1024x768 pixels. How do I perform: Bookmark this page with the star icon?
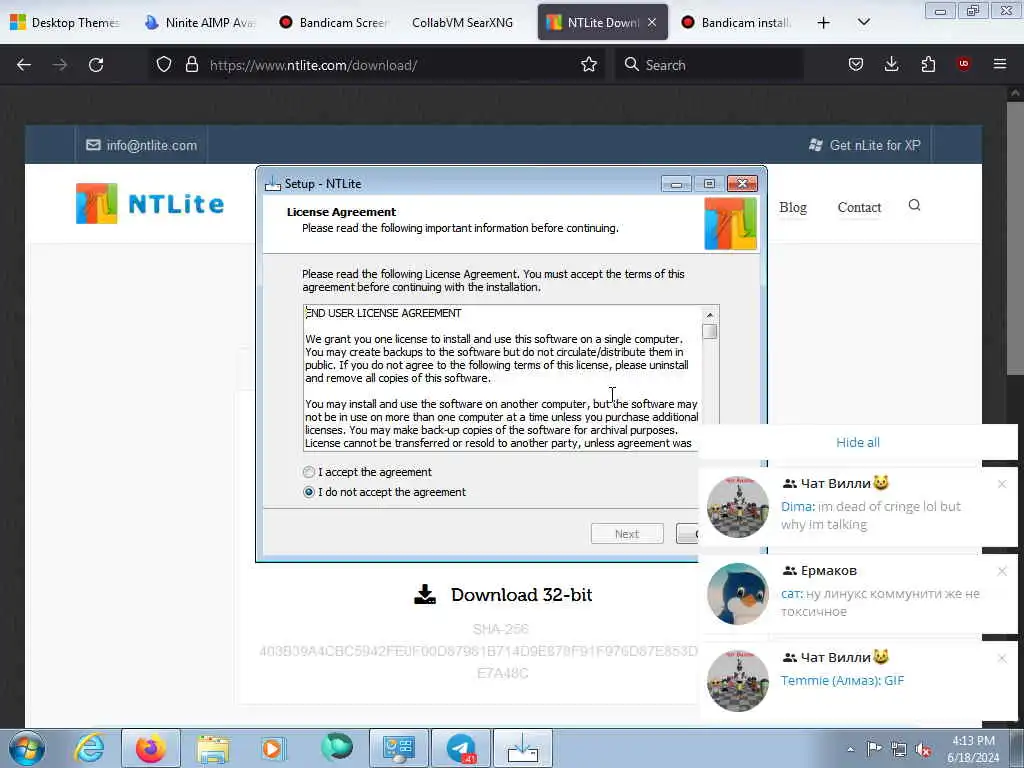(x=589, y=65)
